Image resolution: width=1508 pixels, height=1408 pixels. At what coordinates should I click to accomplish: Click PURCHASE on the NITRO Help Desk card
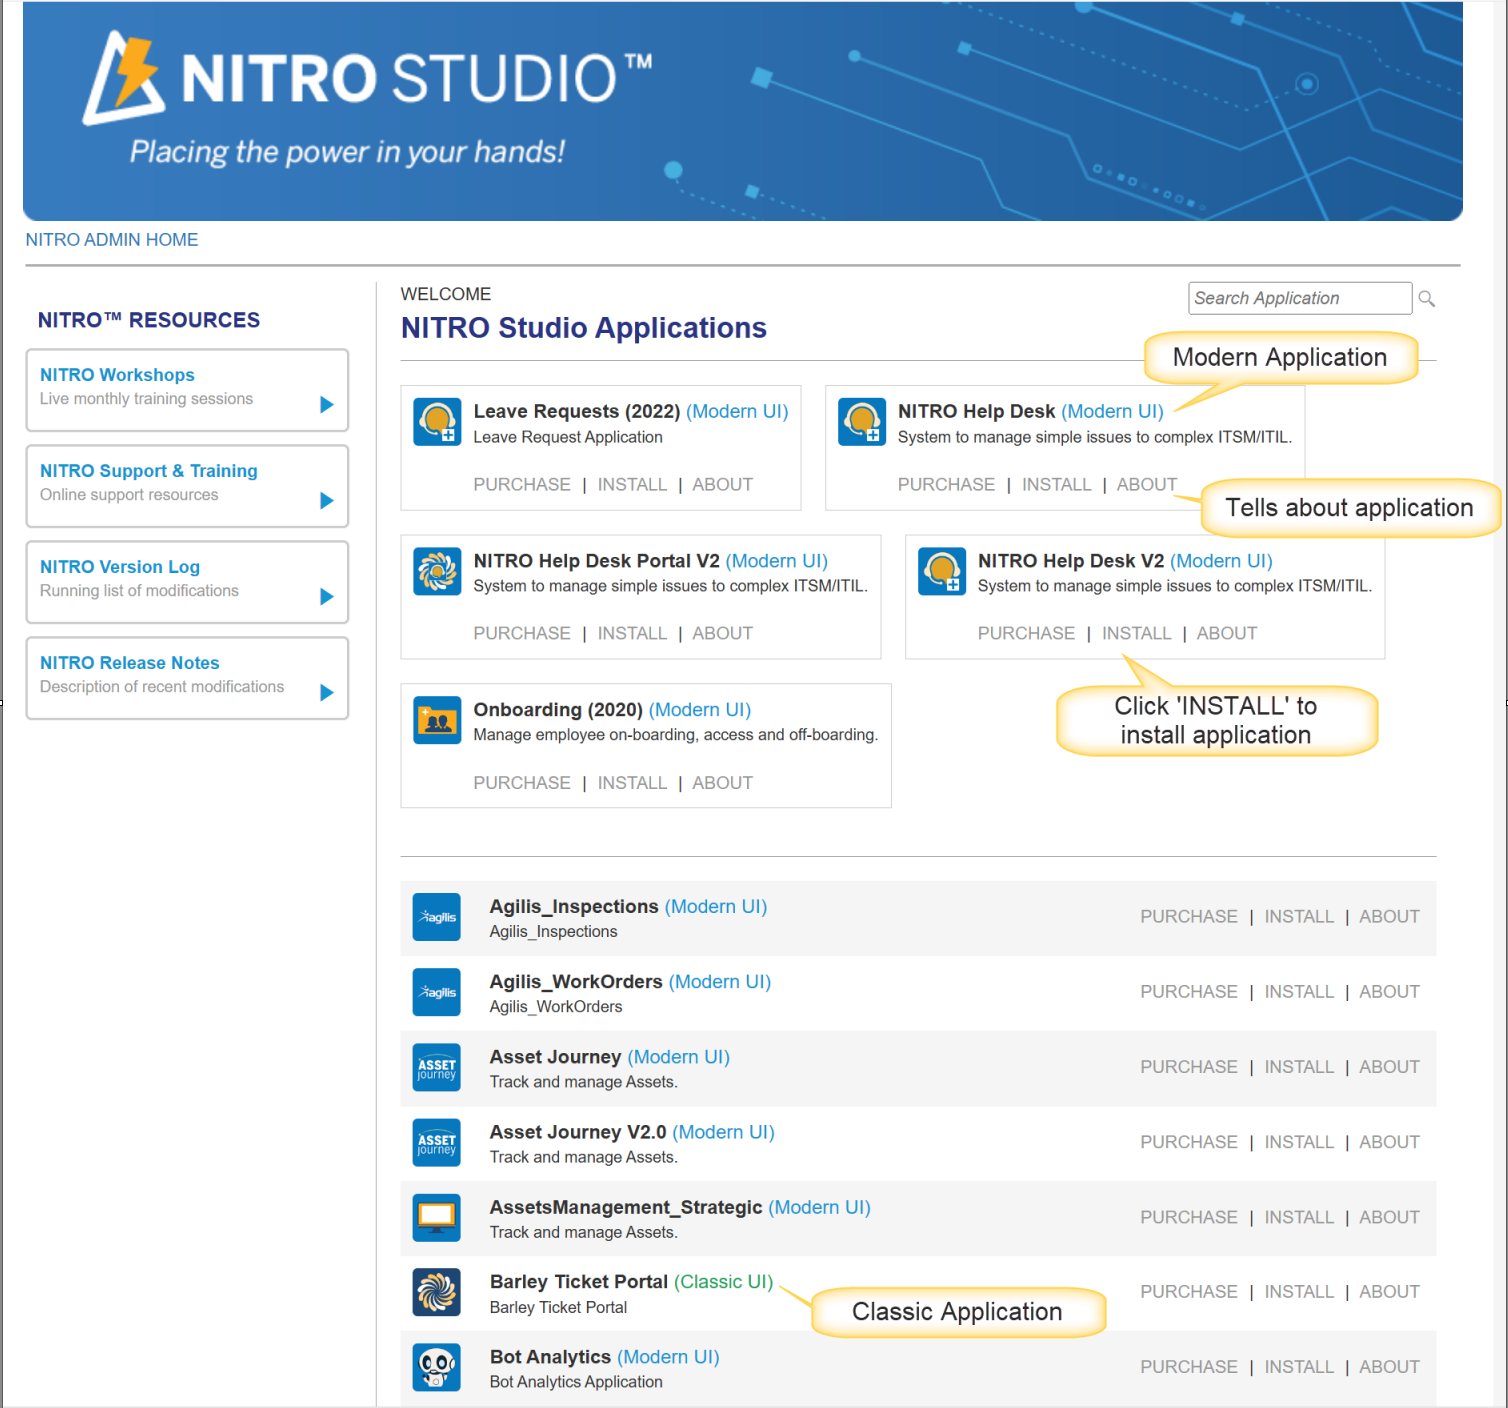tap(946, 485)
